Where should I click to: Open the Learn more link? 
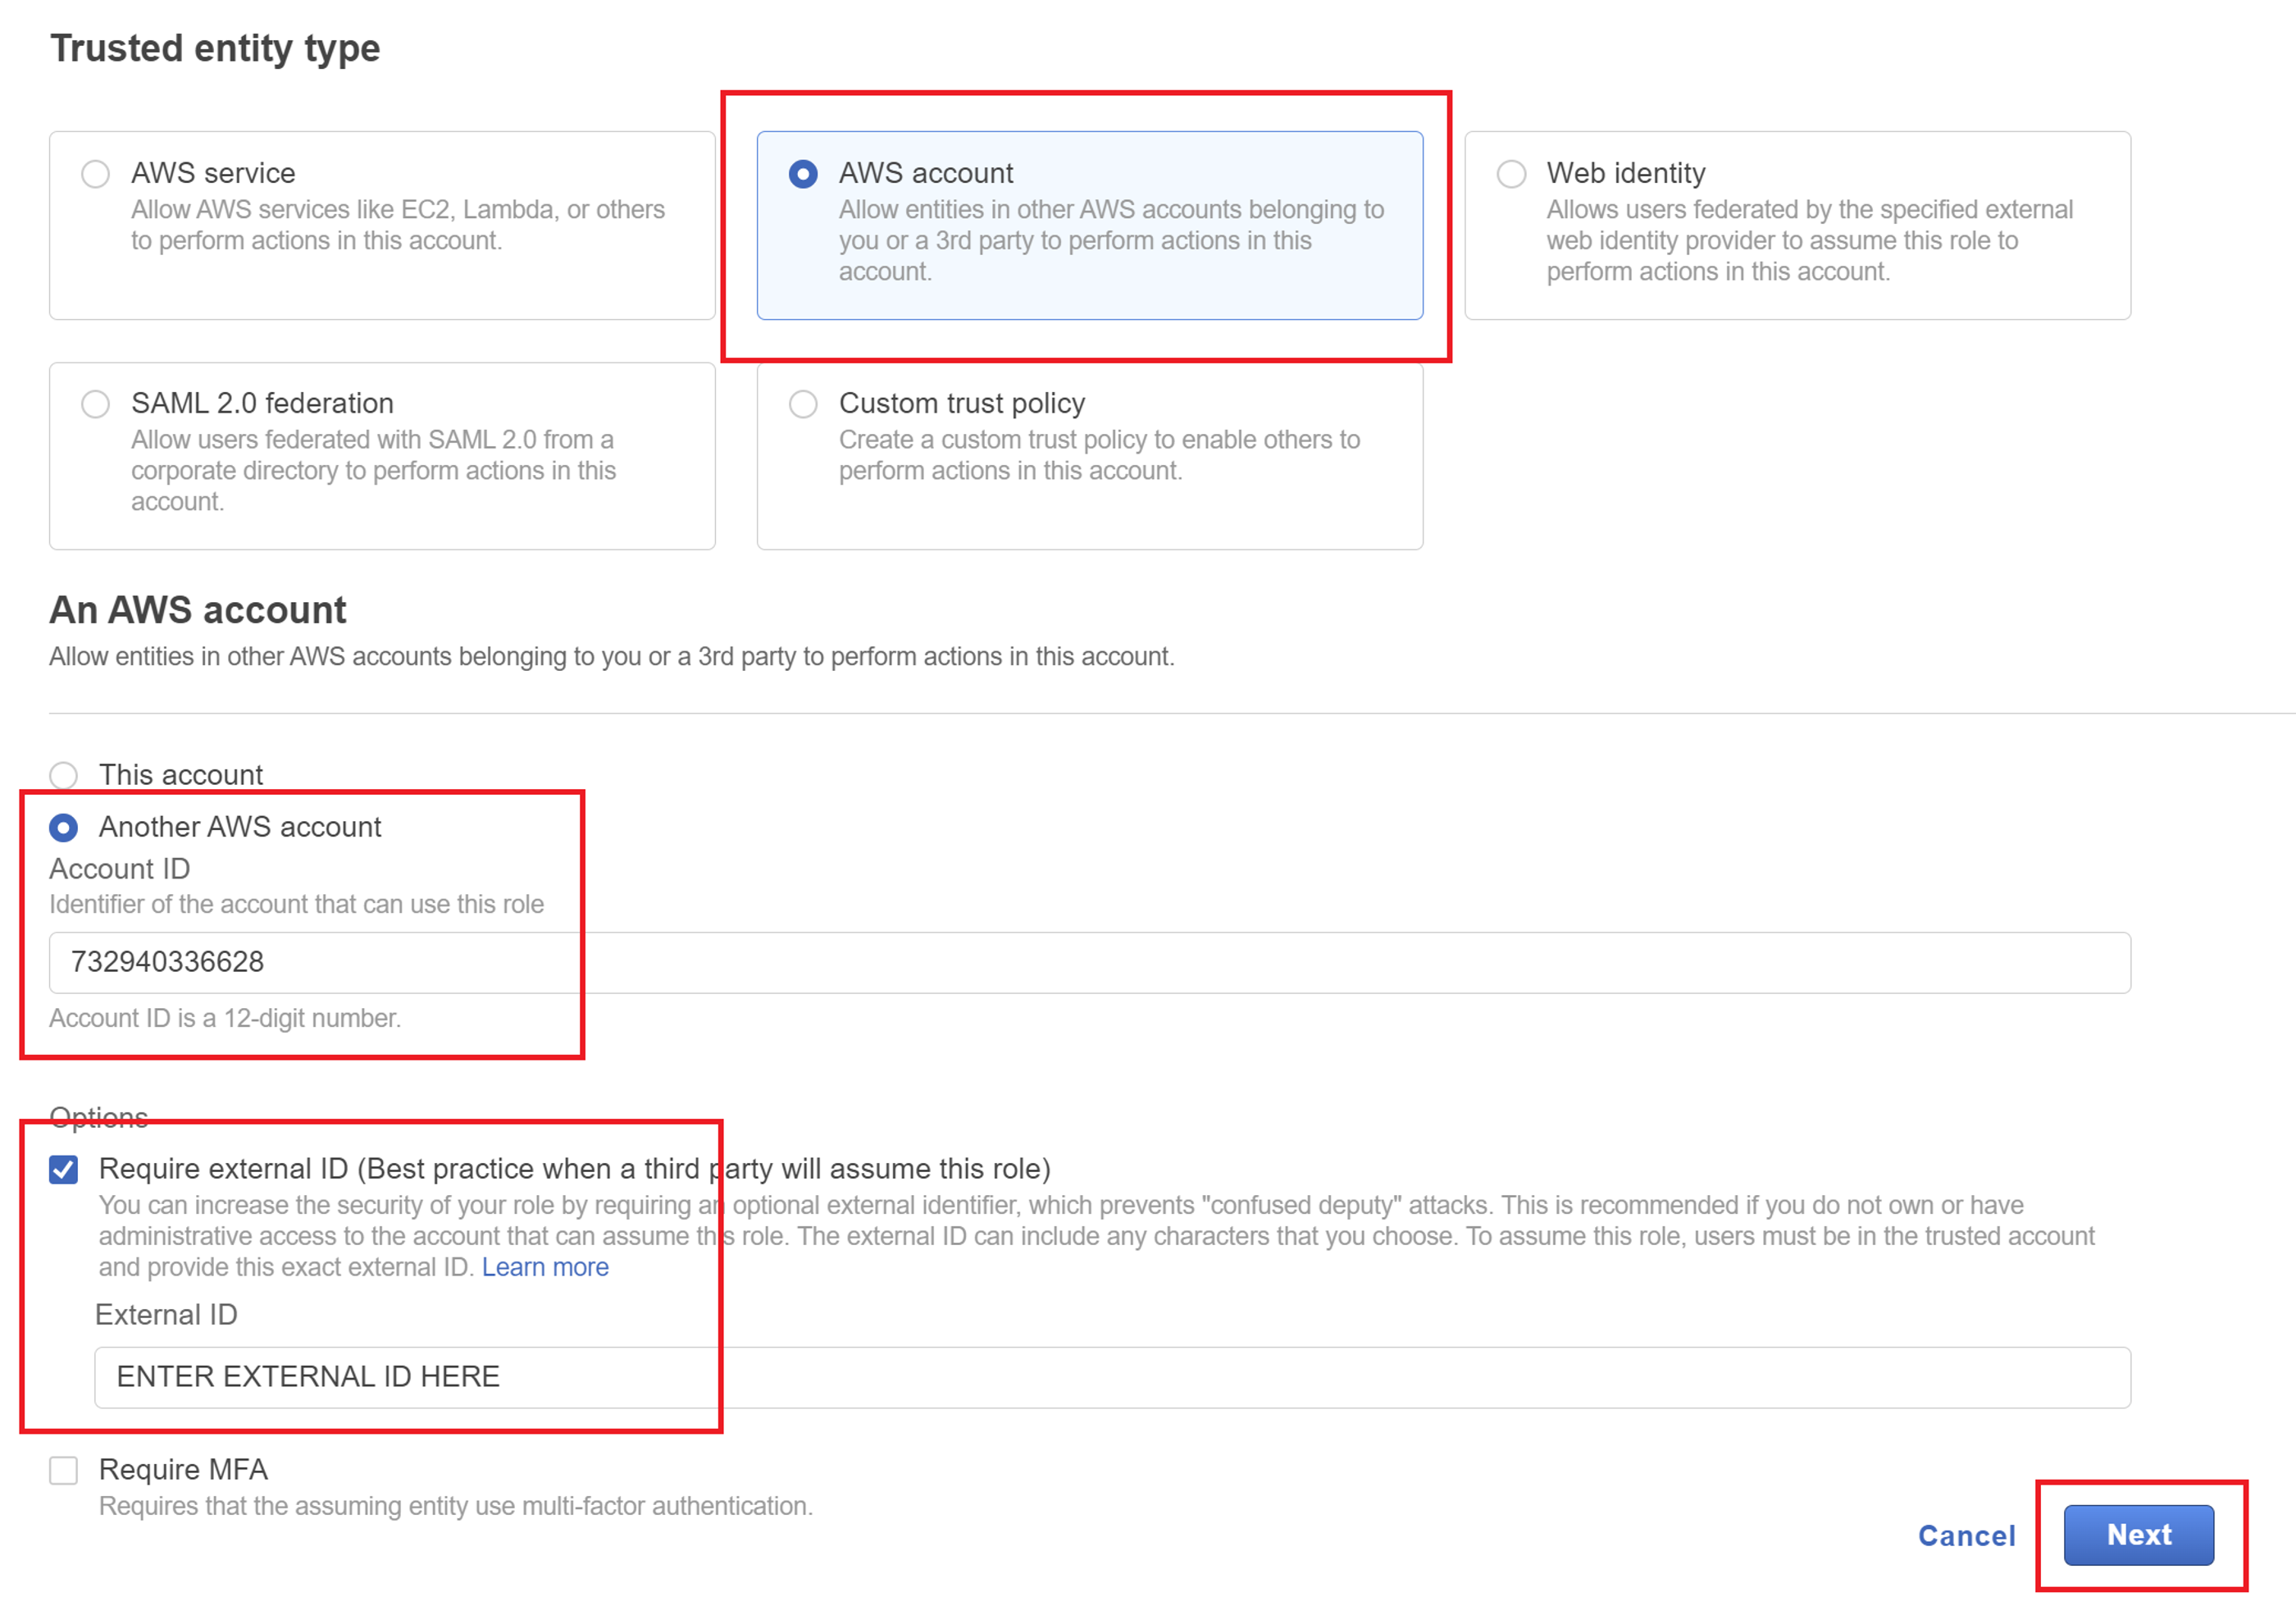coord(545,1267)
